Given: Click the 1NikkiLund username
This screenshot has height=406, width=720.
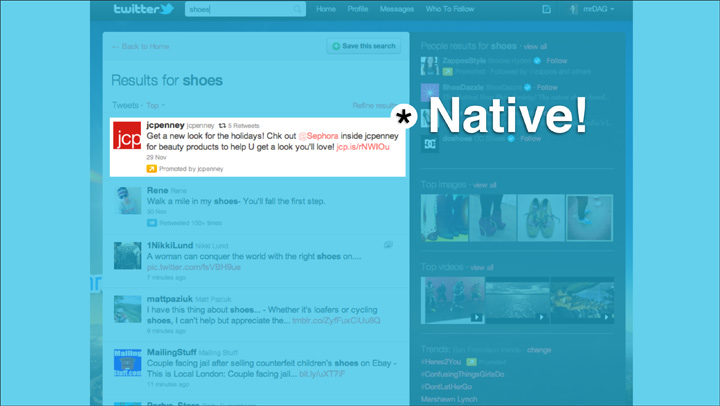Looking at the screenshot, I should point(169,245).
